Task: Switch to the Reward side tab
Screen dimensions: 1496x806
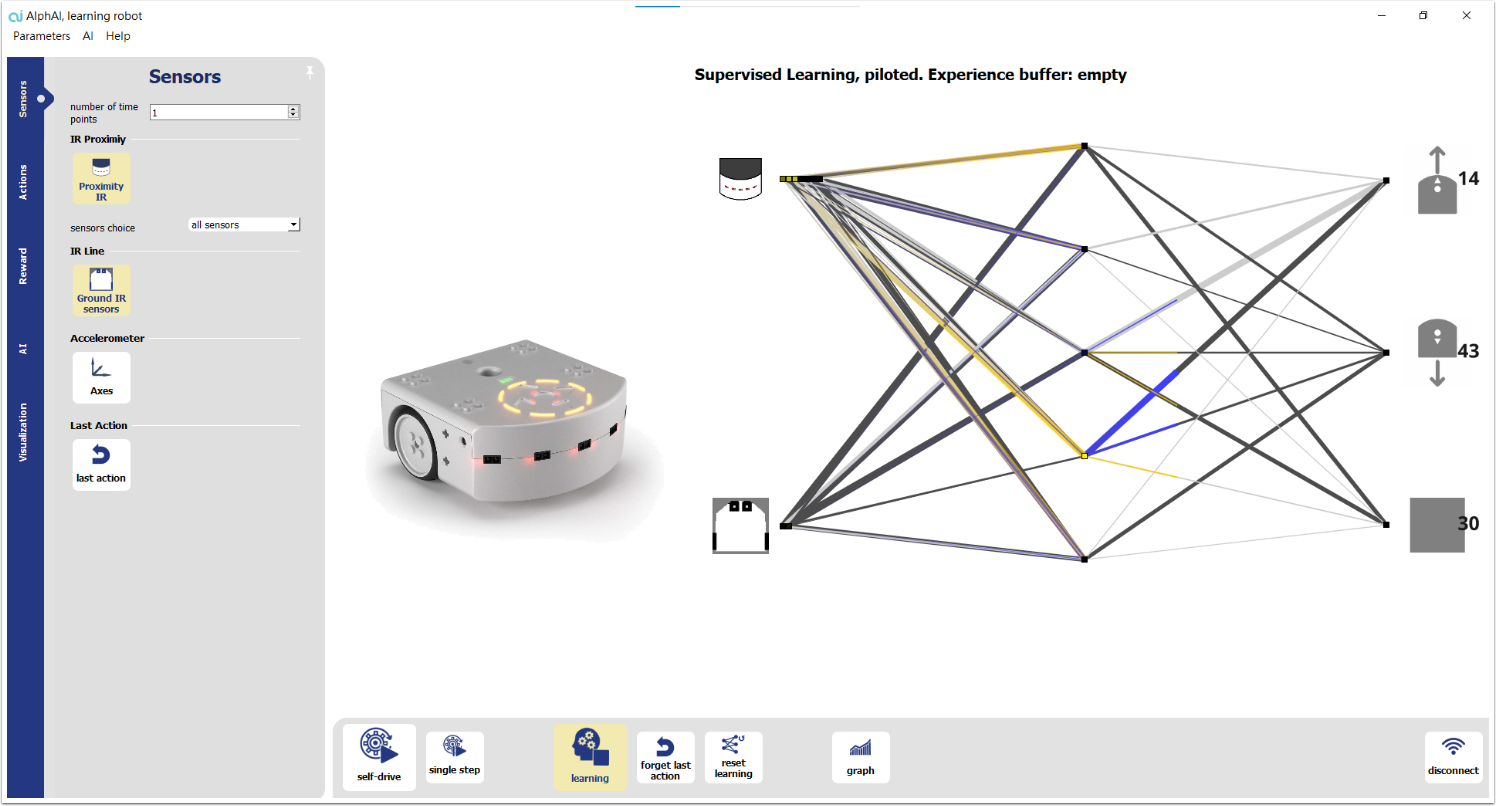Action: click(25, 266)
